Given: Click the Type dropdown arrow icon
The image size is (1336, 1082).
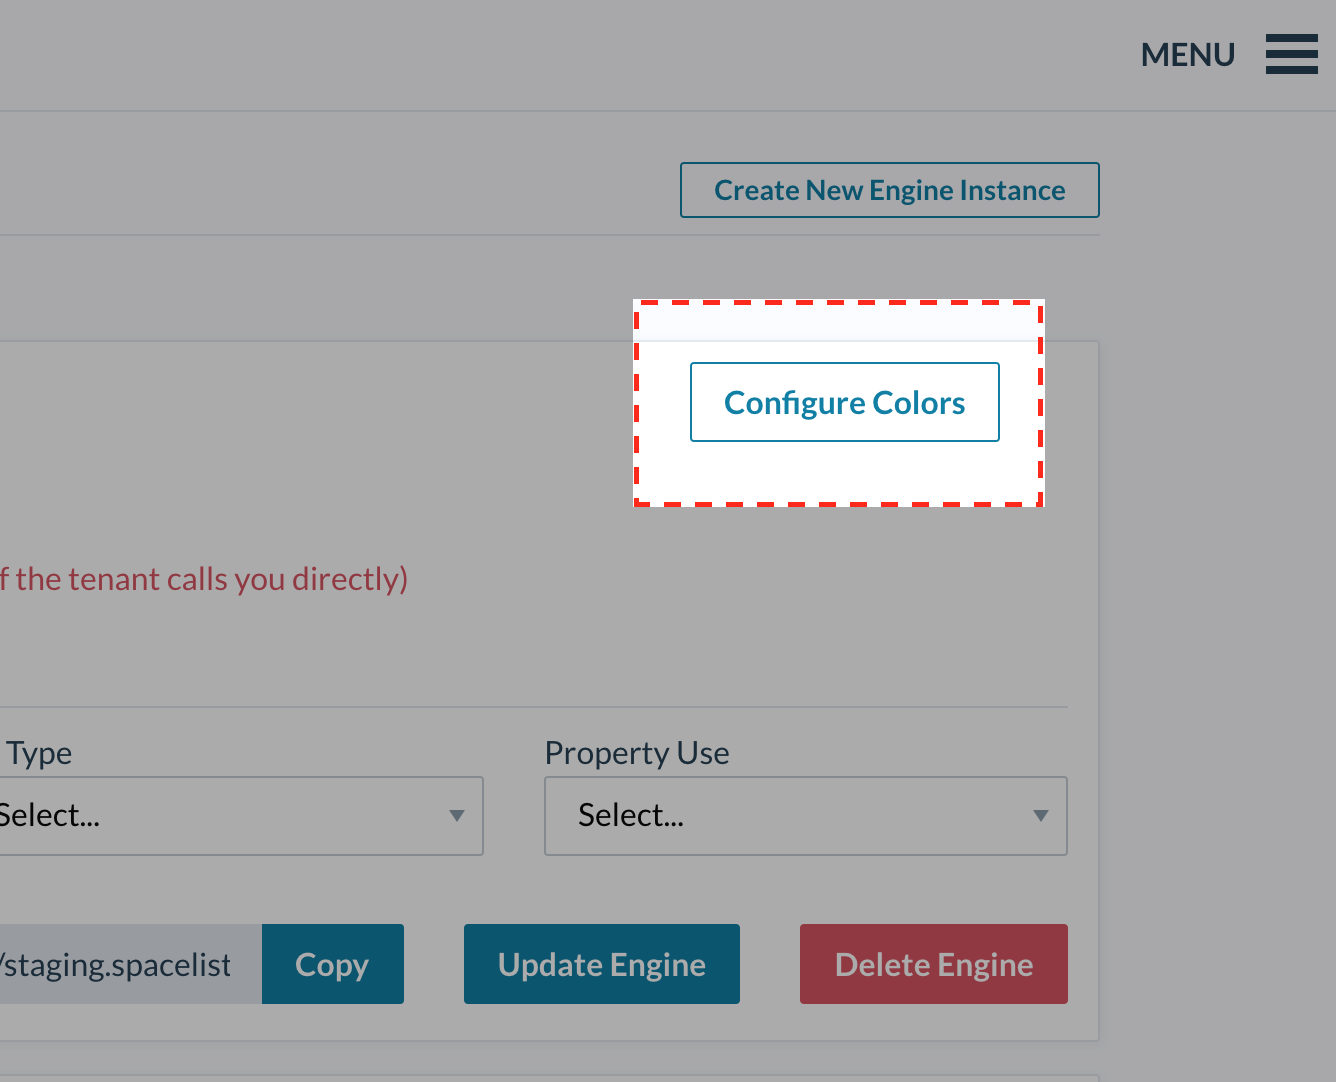Looking at the screenshot, I should pos(458,816).
